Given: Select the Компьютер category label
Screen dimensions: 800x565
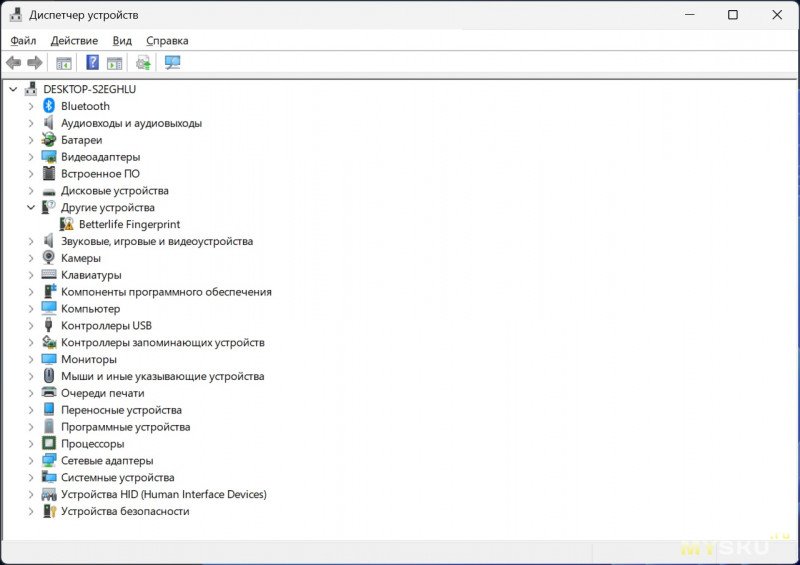Looking at the screenshot, I should pos(90,308).
